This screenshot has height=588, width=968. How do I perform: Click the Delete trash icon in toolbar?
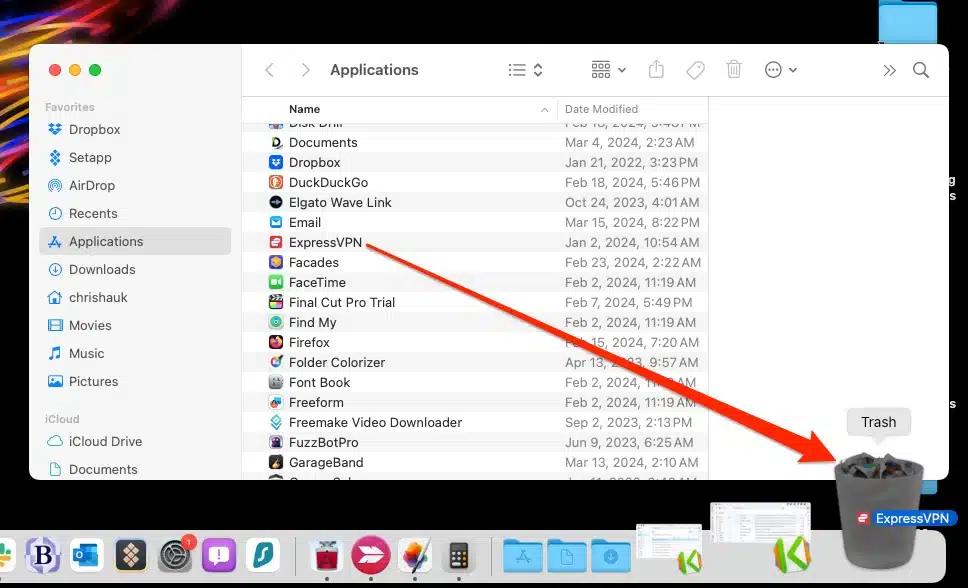point(734,70)
